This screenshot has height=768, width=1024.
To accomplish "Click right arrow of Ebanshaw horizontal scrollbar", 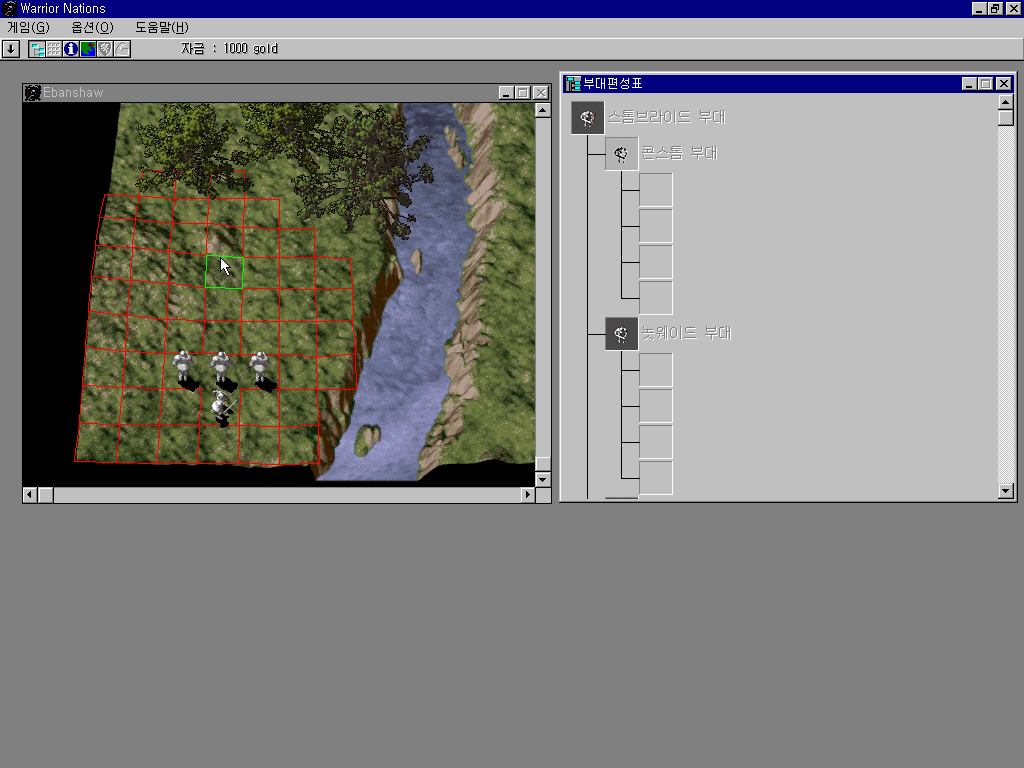I will tap(528, 495).
